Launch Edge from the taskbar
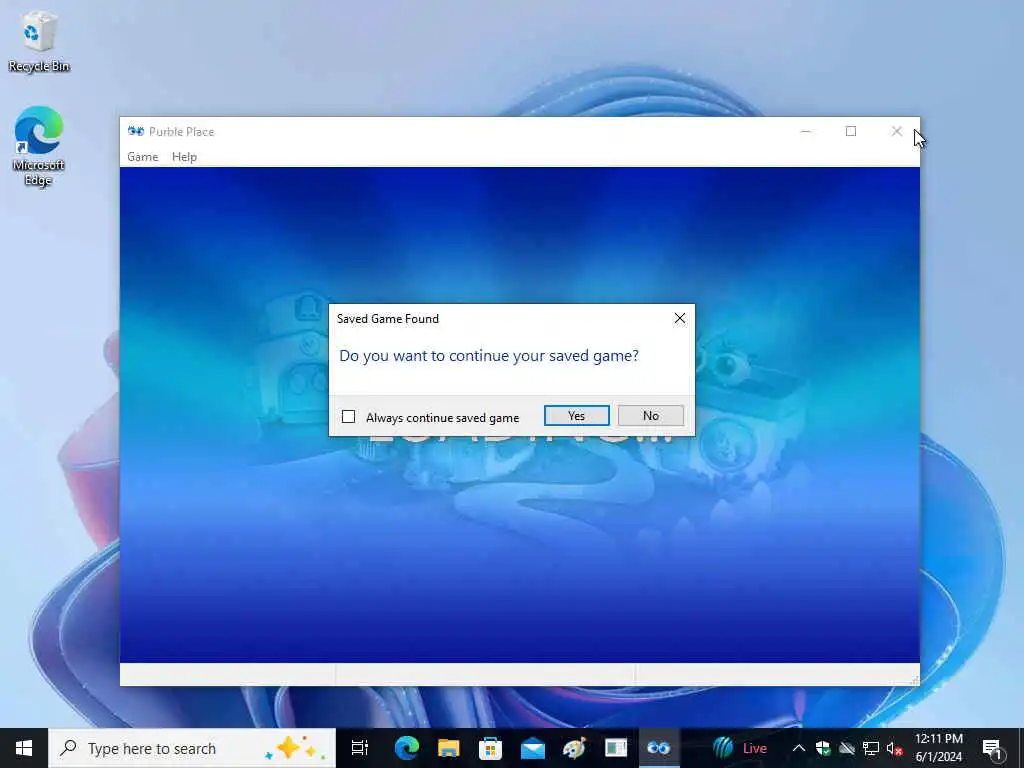The height and width of the screenshot is (768, 1024). coord(406,748)
